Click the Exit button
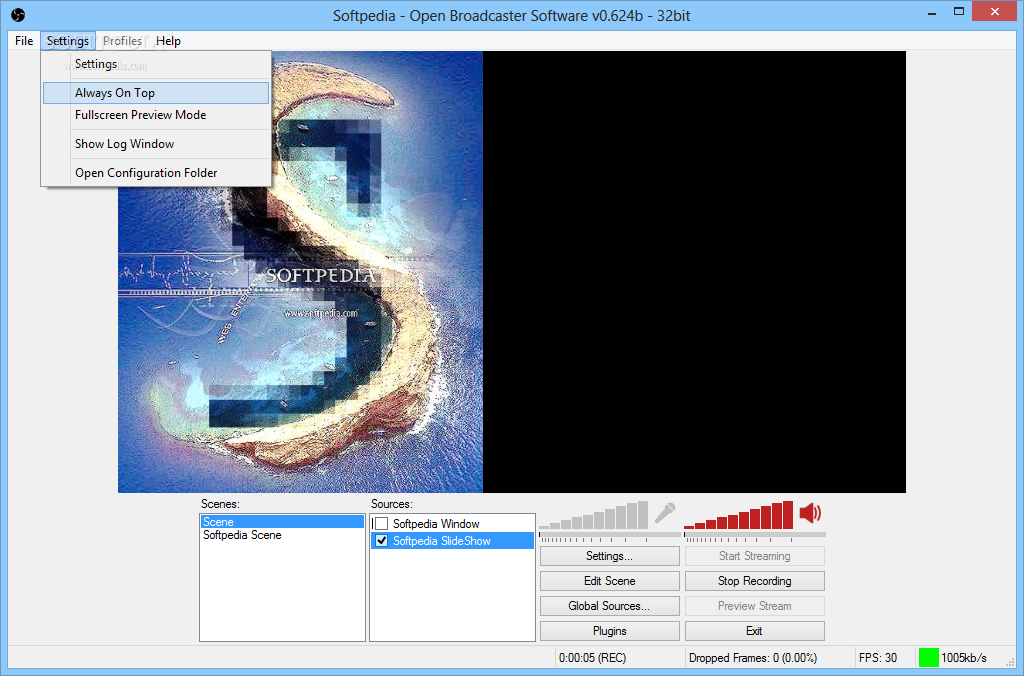Screen dimensions: 1024x676 coord(754,631)
